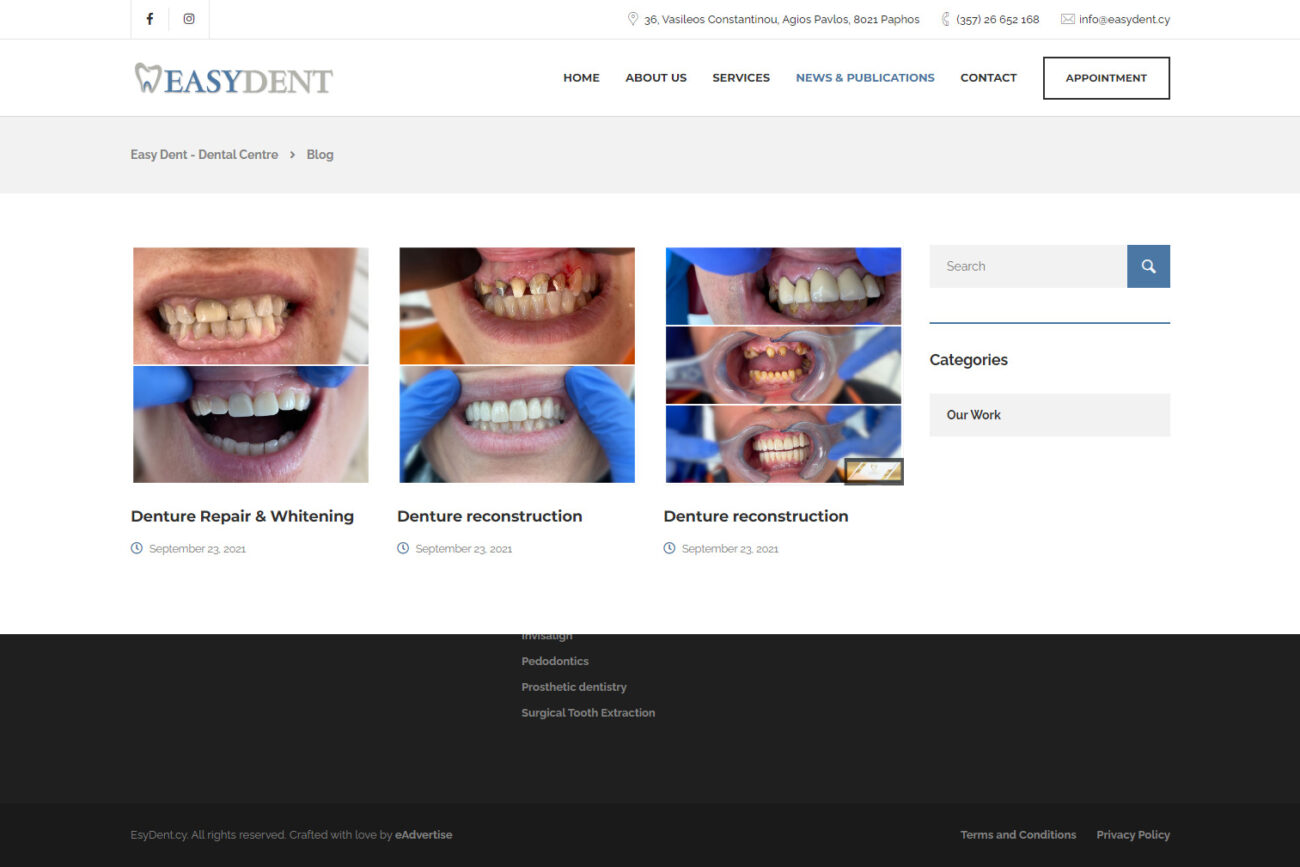1300x867 pixels.
Task: Click the phone icon beside number
Action: click(x=946, y=19)
